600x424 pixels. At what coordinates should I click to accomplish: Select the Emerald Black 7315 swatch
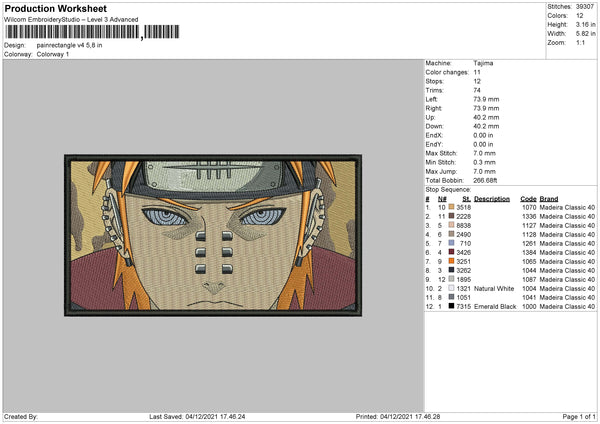click(451, 306)
